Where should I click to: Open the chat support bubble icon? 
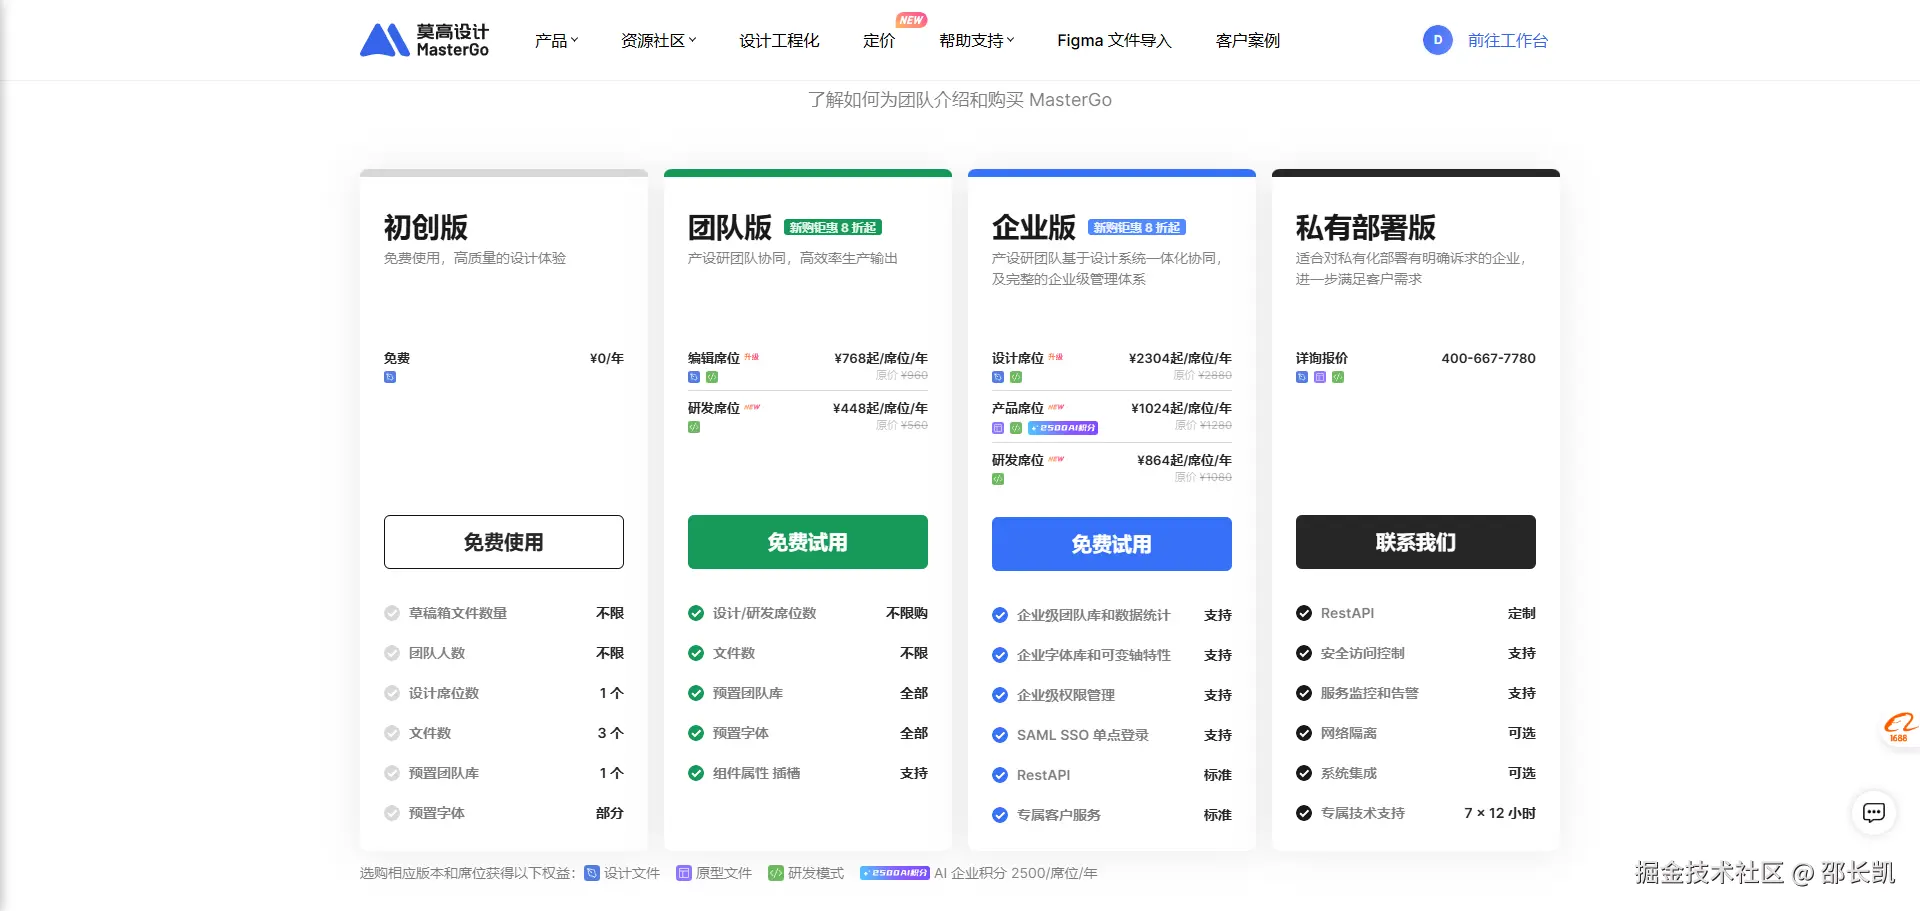click(x=1874, y=813)
